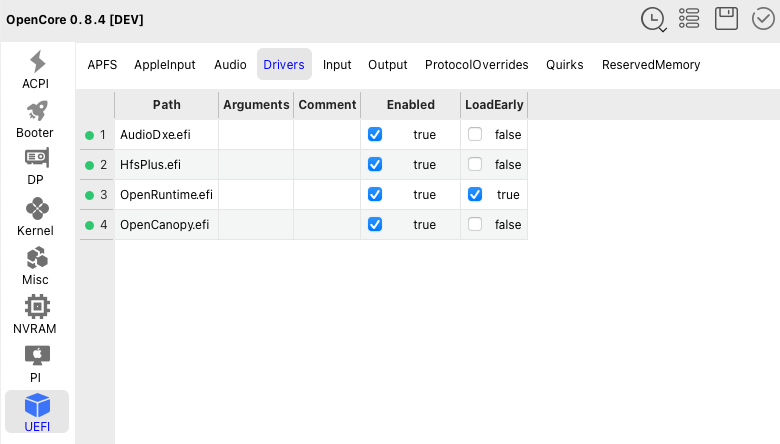Enable LoadEarly for OpenCanopy.efi
This screenshot has height=444, width=780.
pos(475,224)
